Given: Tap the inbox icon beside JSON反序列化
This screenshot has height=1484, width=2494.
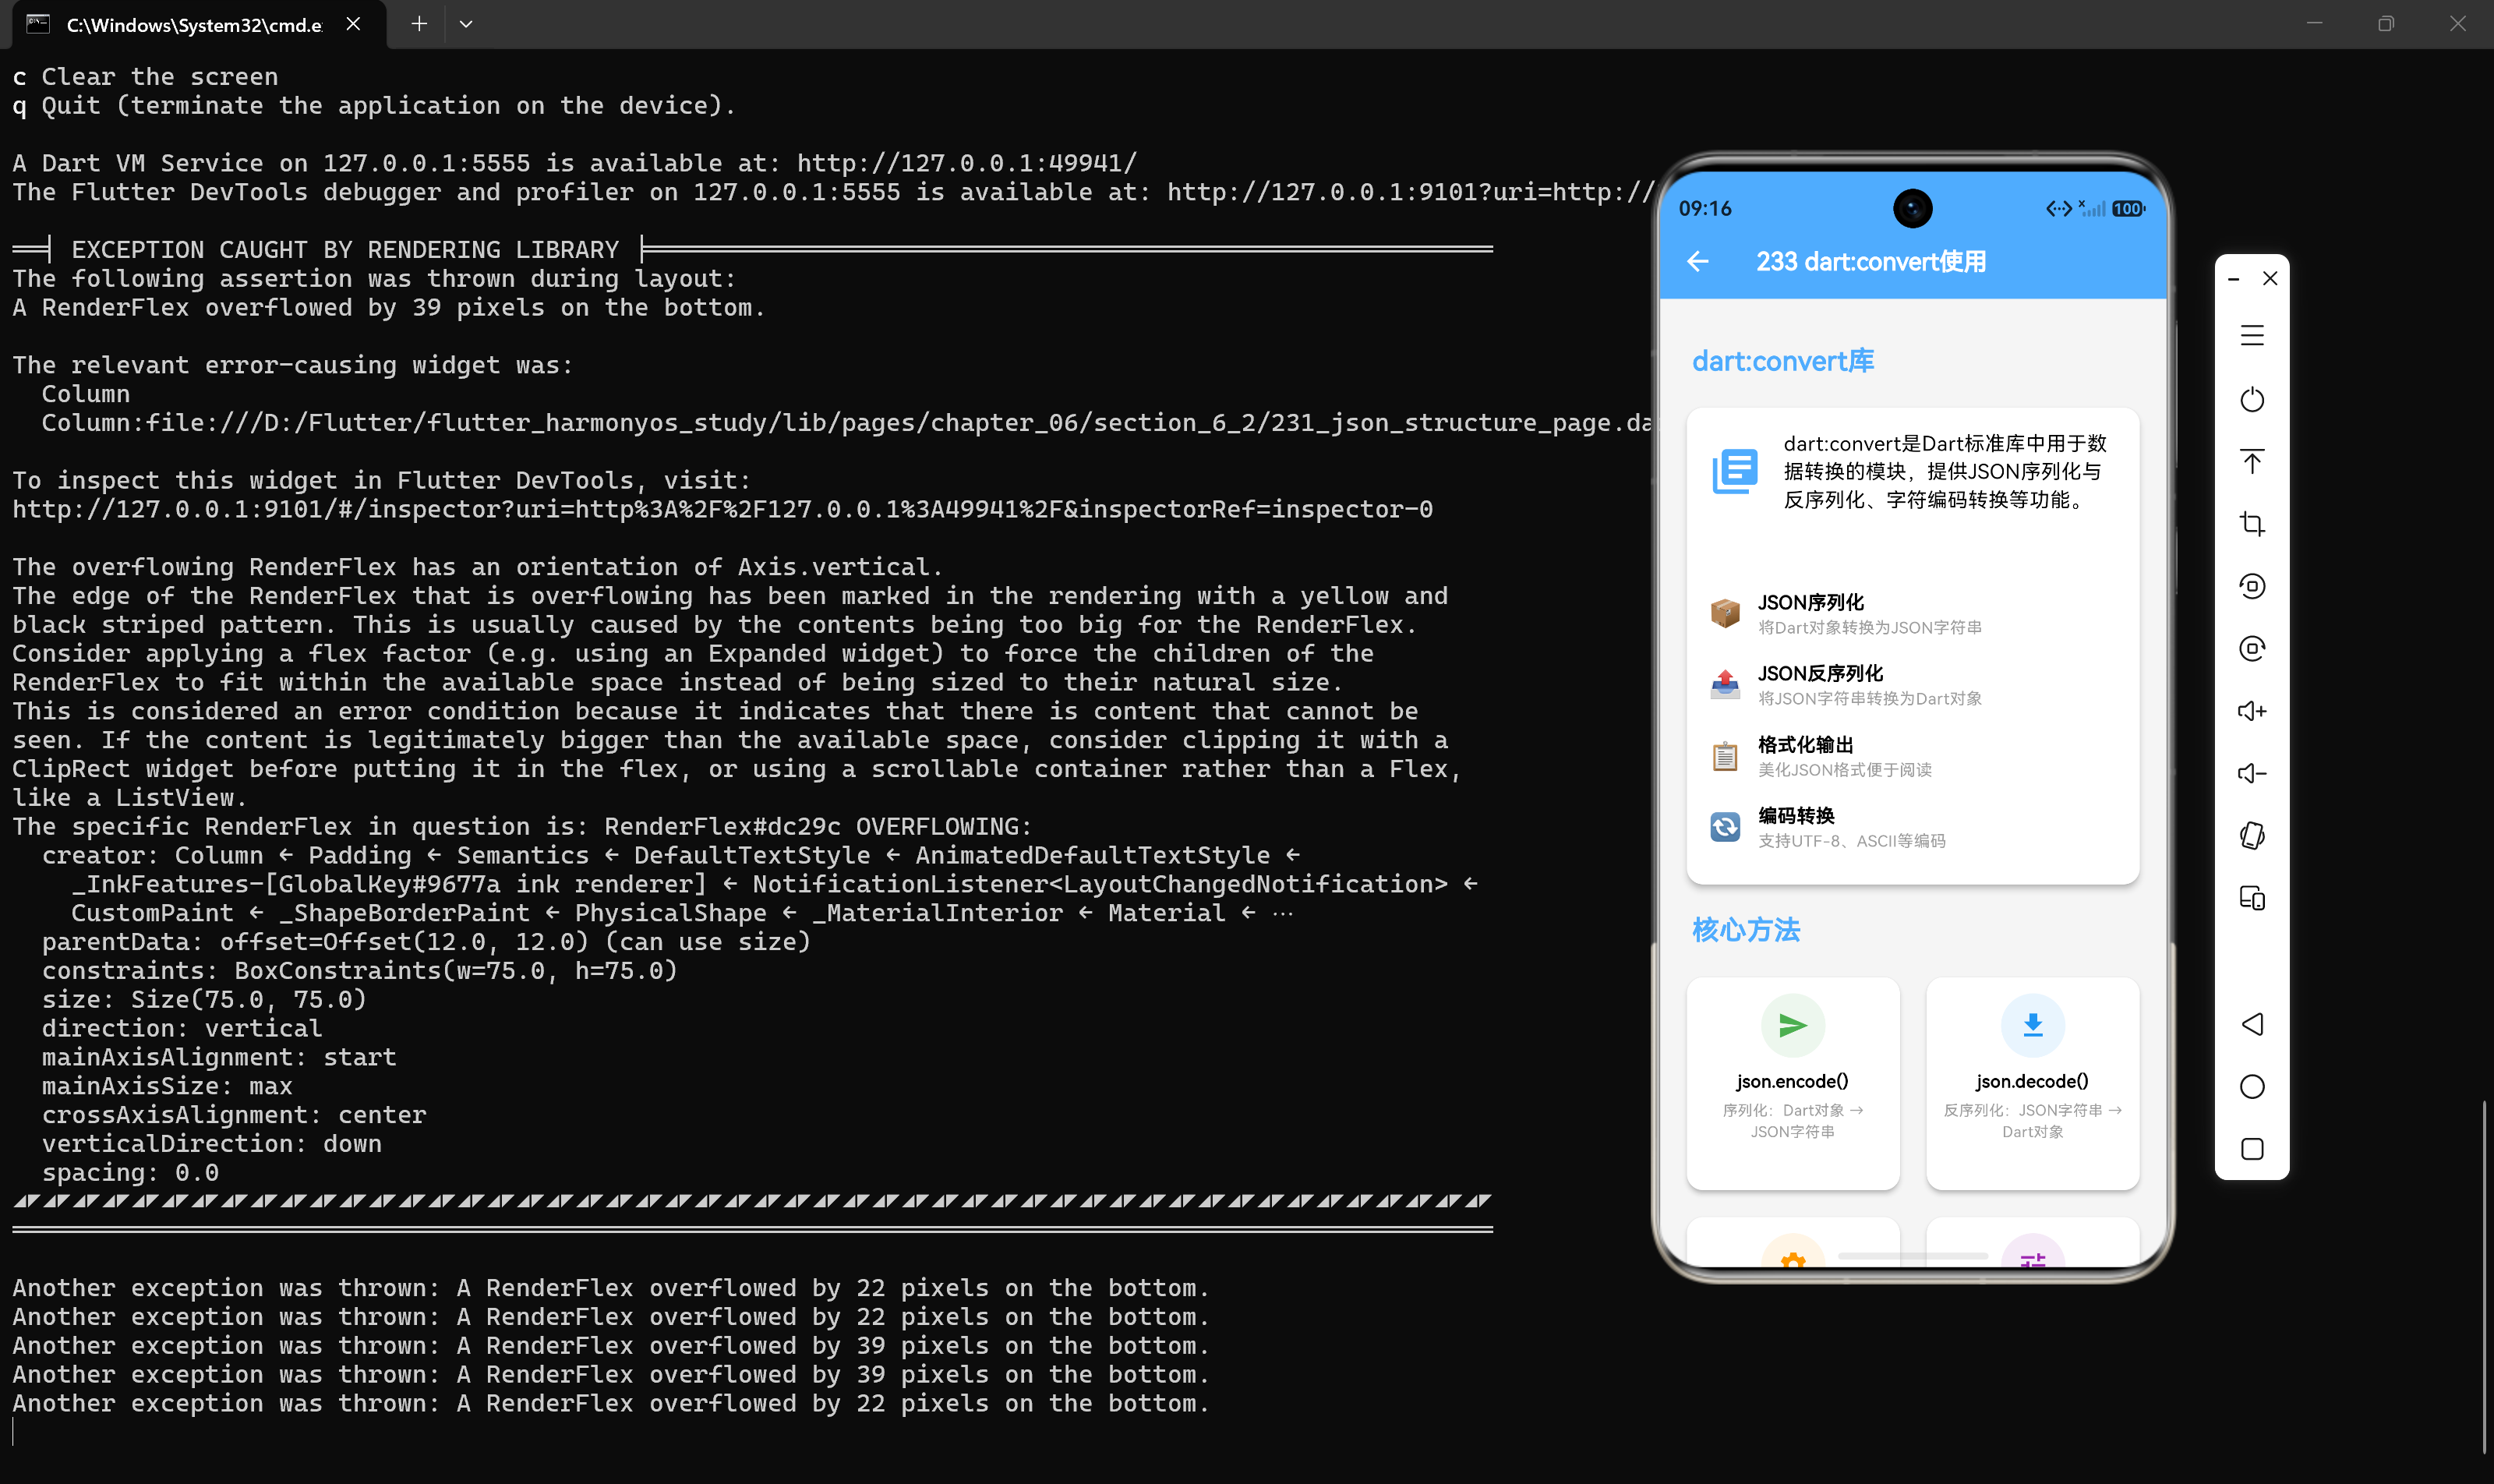Looking at the screenshot, I should [x=1725, y=684].
